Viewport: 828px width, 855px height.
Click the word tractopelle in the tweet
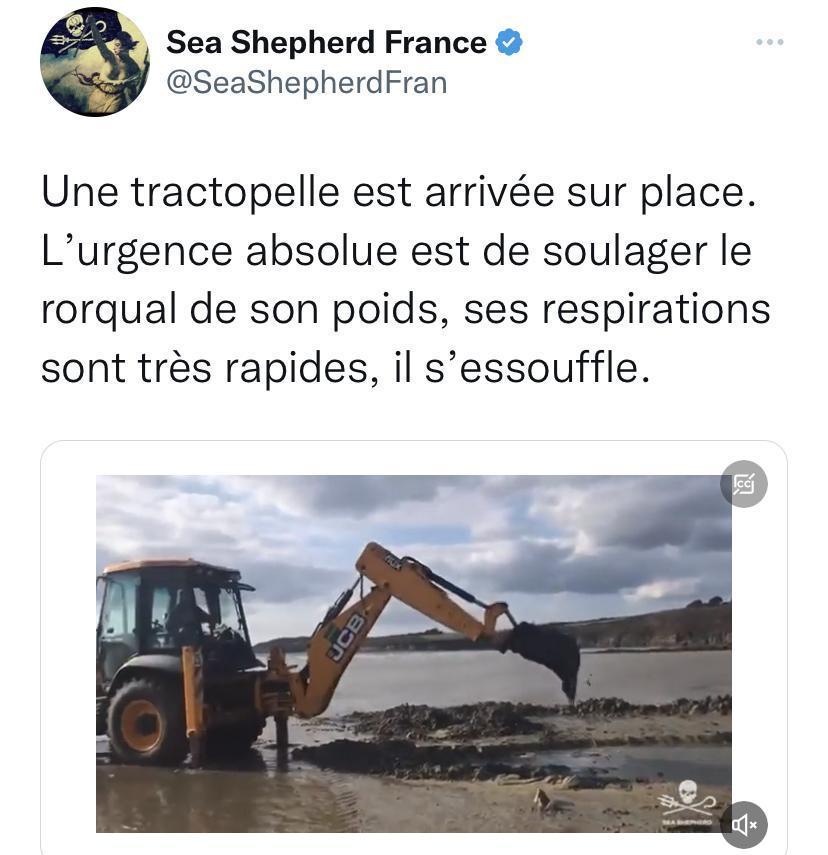[x=235, y=193]
